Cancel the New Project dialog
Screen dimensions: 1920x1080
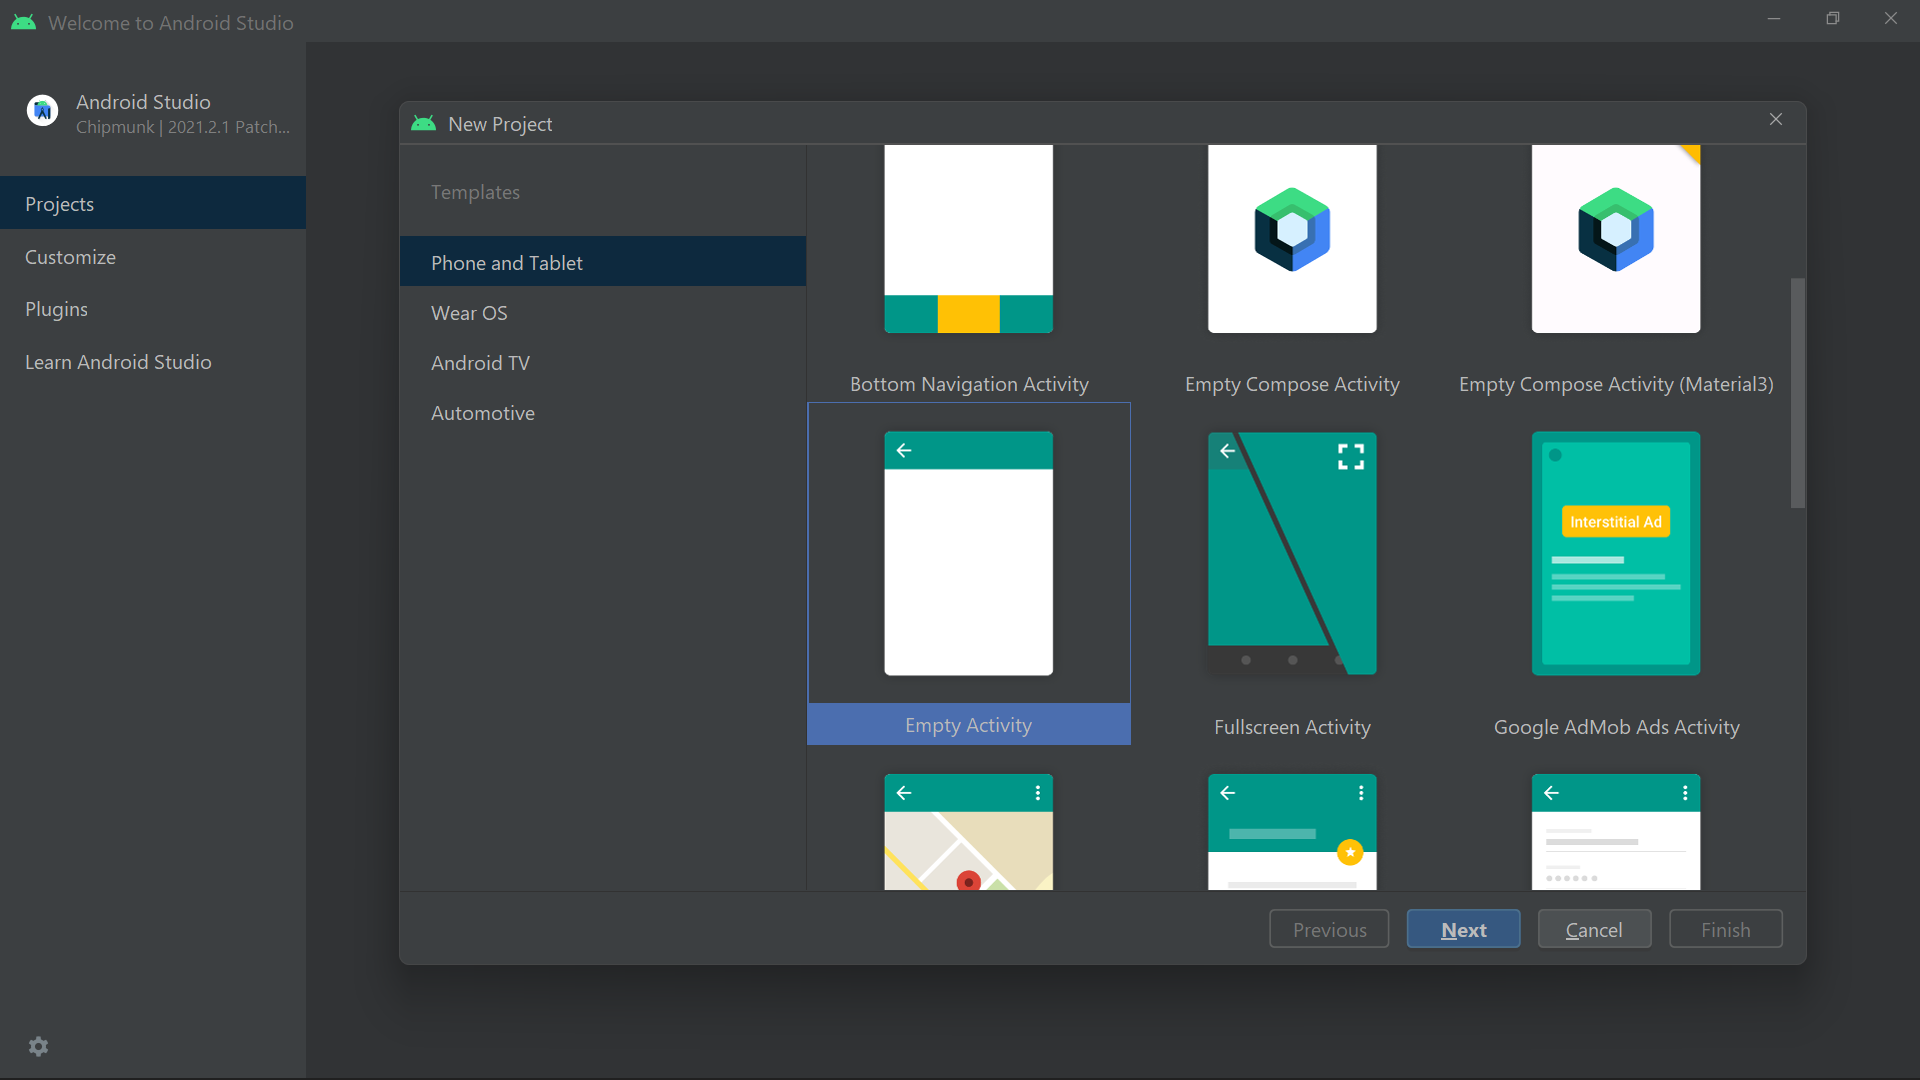(x=1594, y=928)
